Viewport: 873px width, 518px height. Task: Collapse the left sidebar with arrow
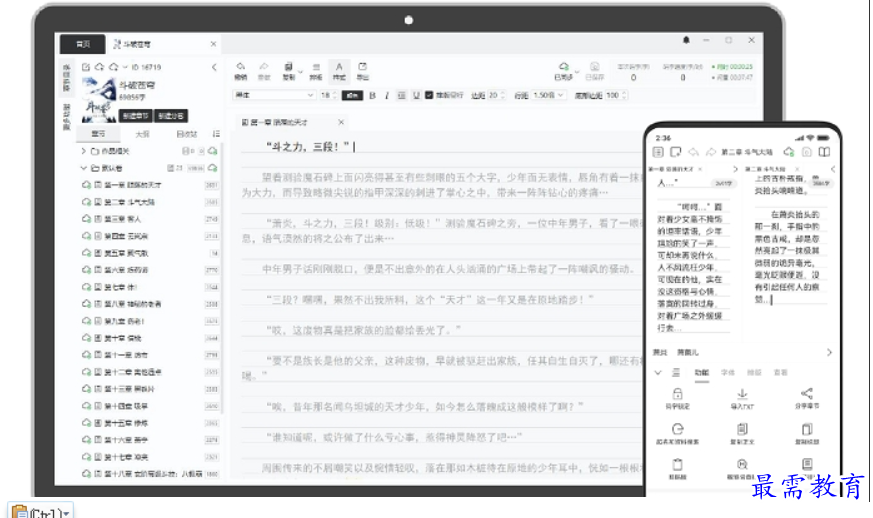tap(214, 67)
